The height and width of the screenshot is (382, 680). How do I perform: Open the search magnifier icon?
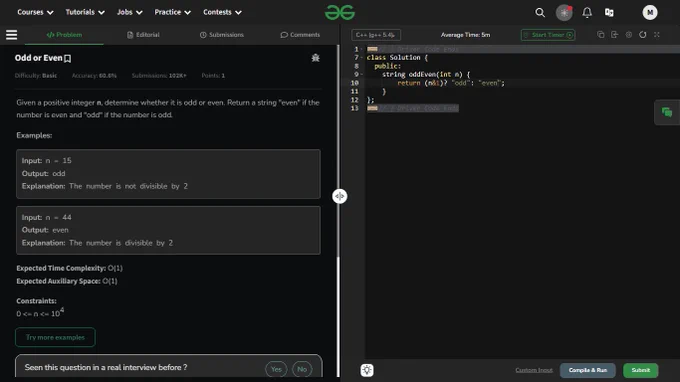coord(540,13)
